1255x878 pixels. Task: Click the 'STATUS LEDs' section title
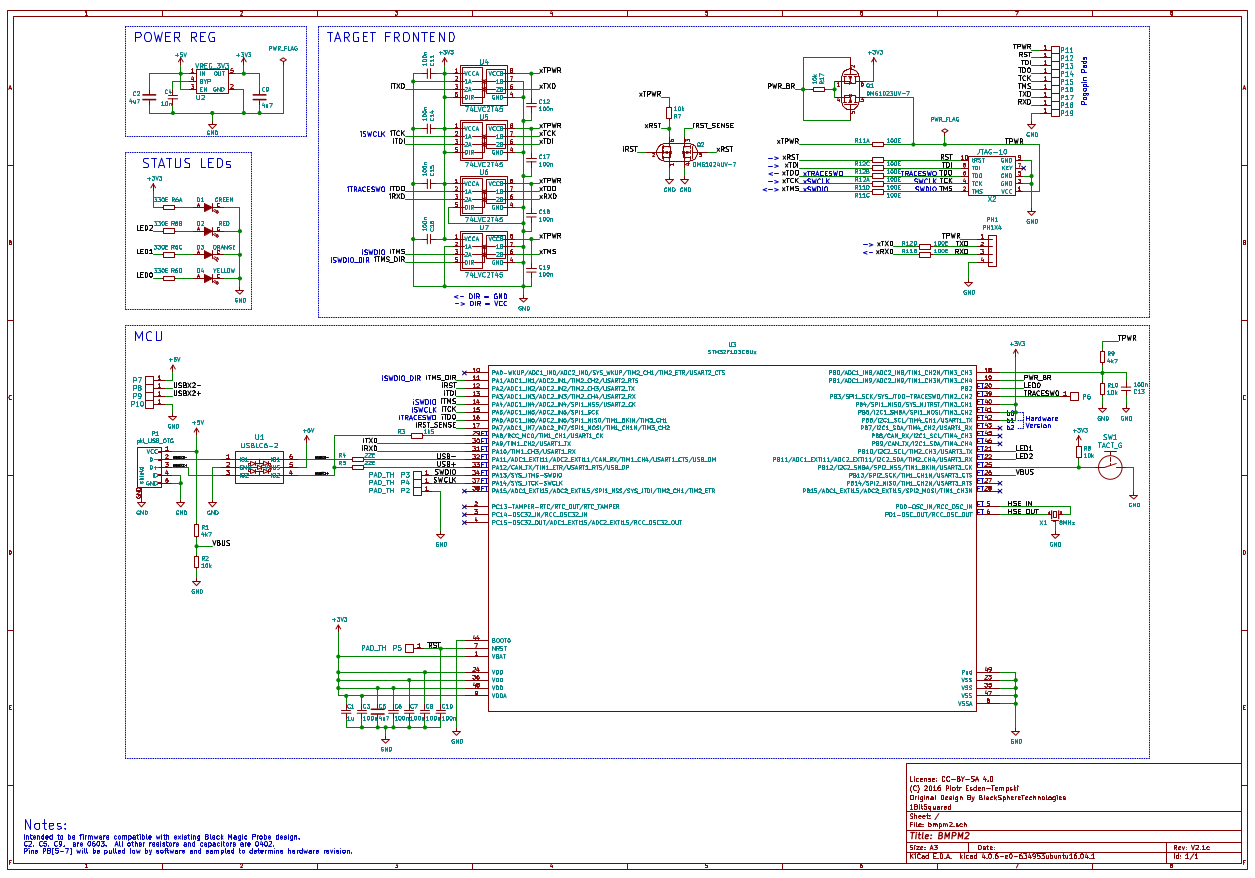(186, 163)
